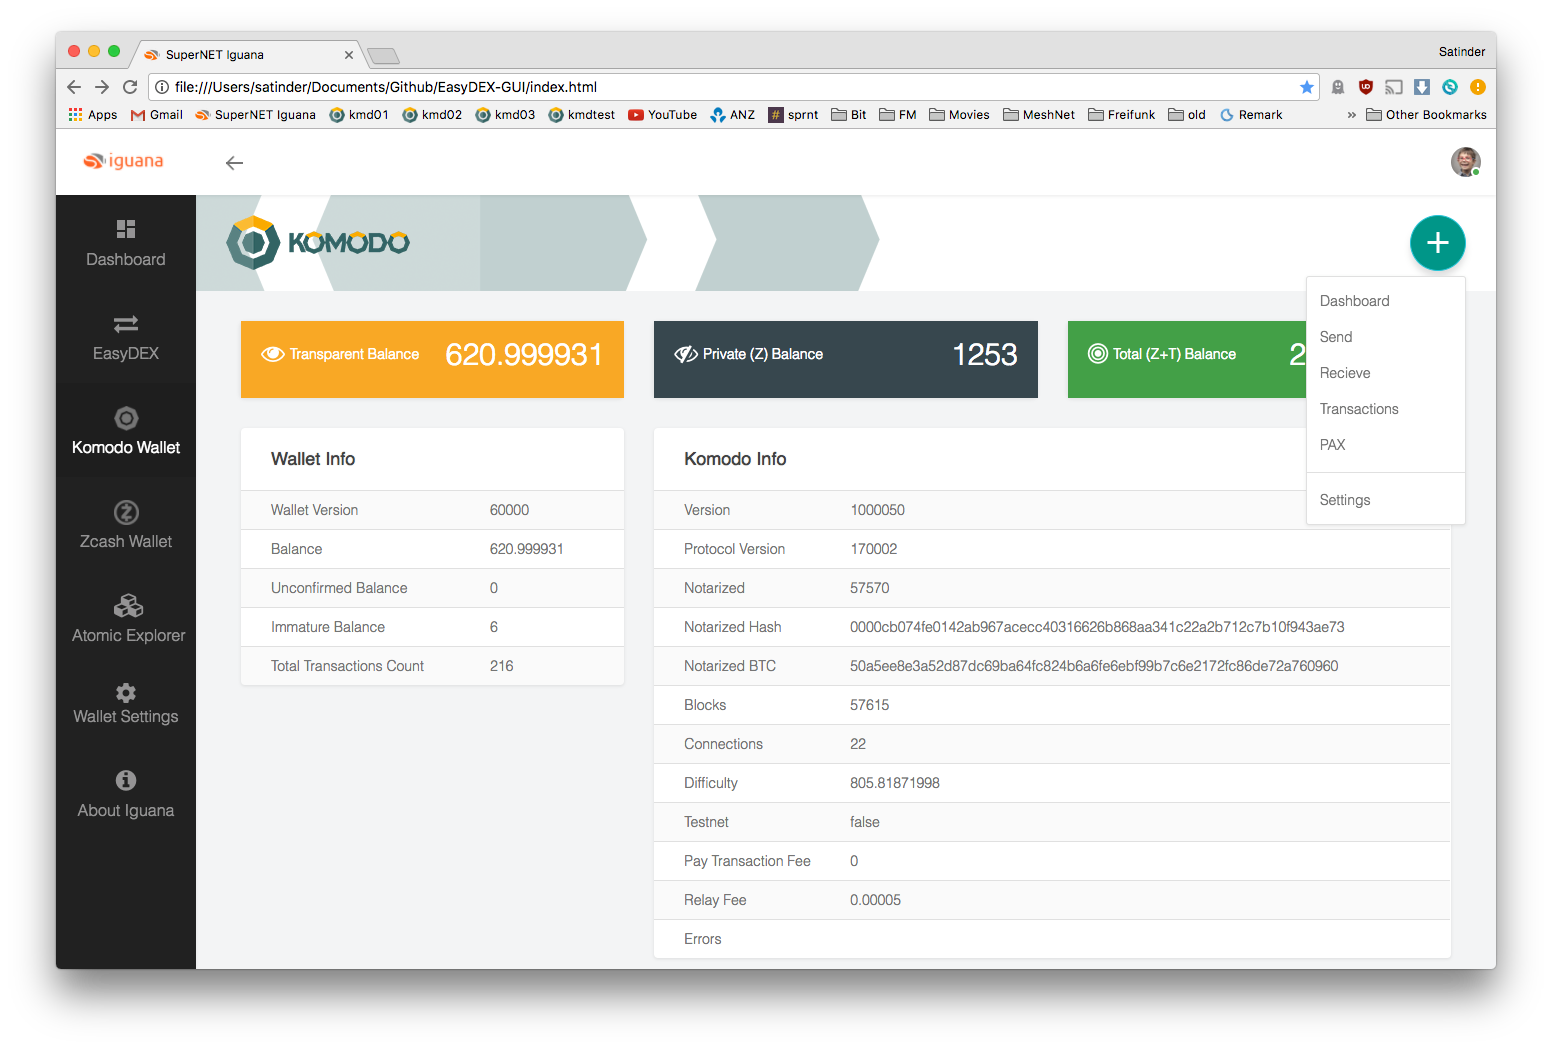Expand the Other Bookmarks folder
The width and height of the screenshot is (1552, 1049).
pyautogui.click(x=1427, y=115)
